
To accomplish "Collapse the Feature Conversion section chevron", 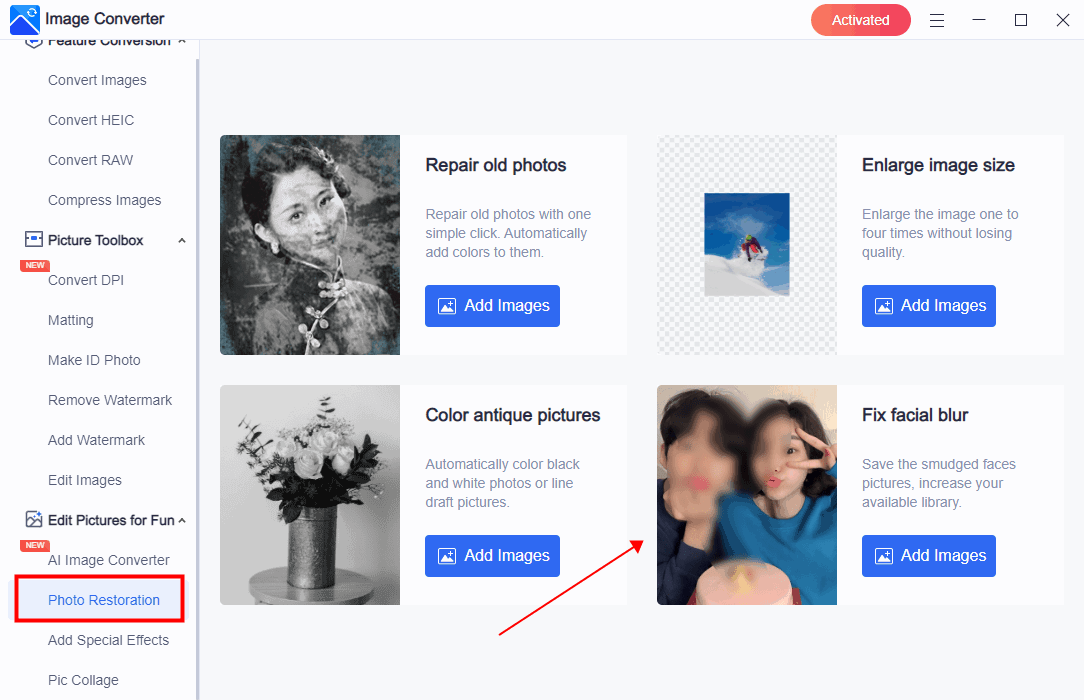I will pyautogui.click(x=182, y=41).
